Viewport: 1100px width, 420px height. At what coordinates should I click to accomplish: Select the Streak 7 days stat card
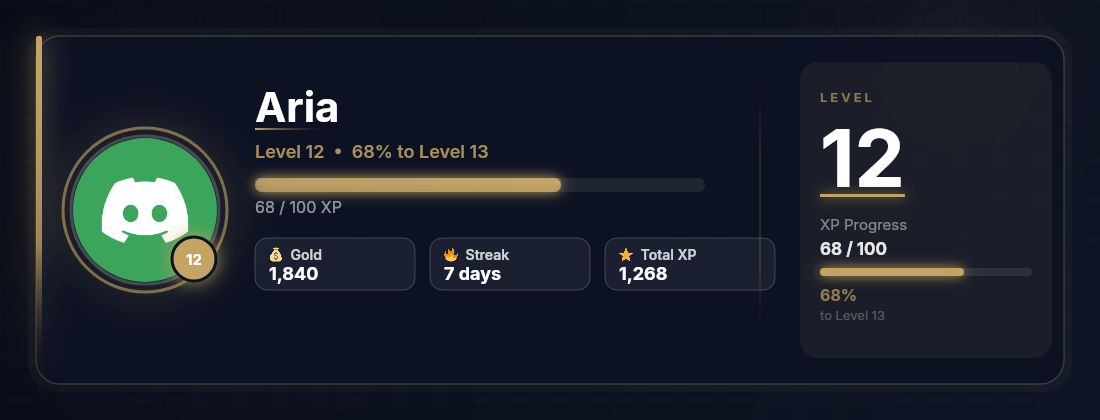[510, 264]
